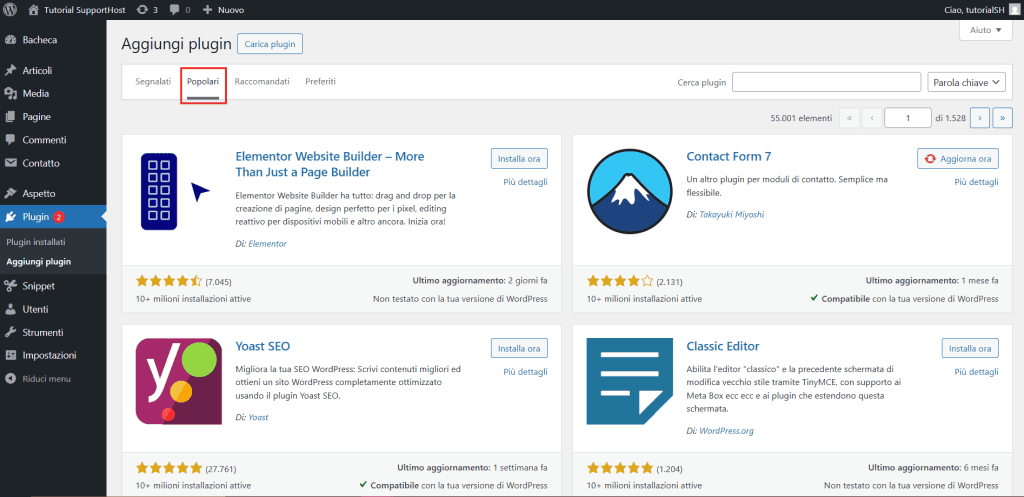The image size is (1024, 497).
Task: Open the Elementor author link
Action: (x=268, y=244)
